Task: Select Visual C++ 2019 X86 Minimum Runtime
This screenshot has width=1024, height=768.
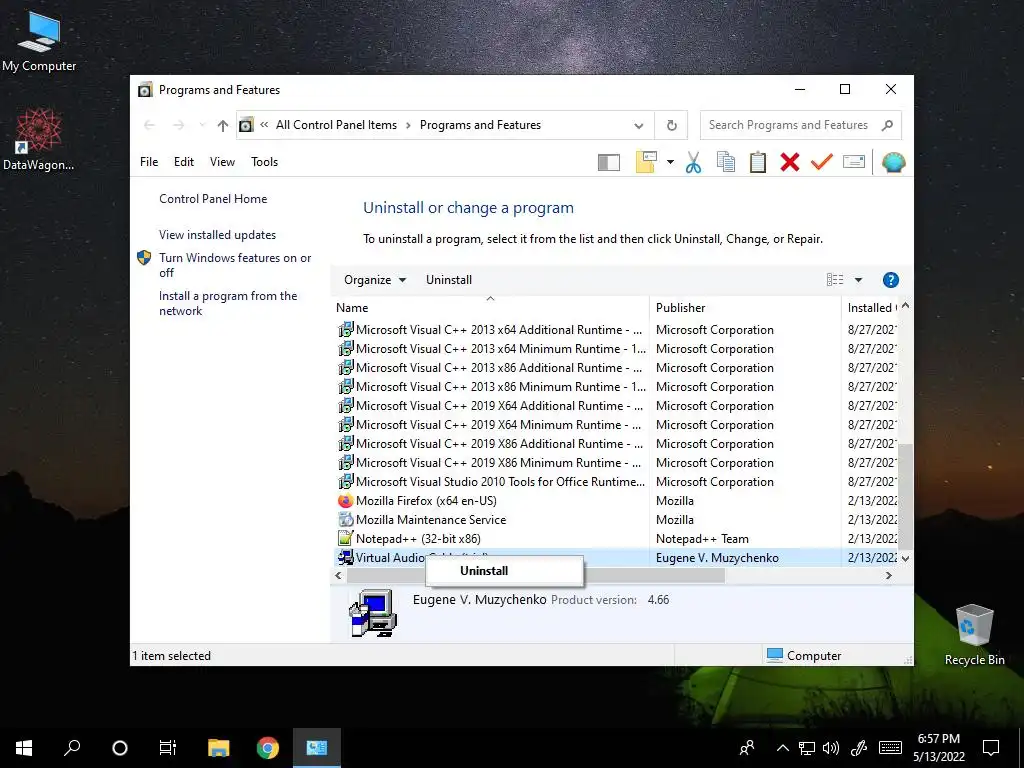Action: (x=498, y=463)
